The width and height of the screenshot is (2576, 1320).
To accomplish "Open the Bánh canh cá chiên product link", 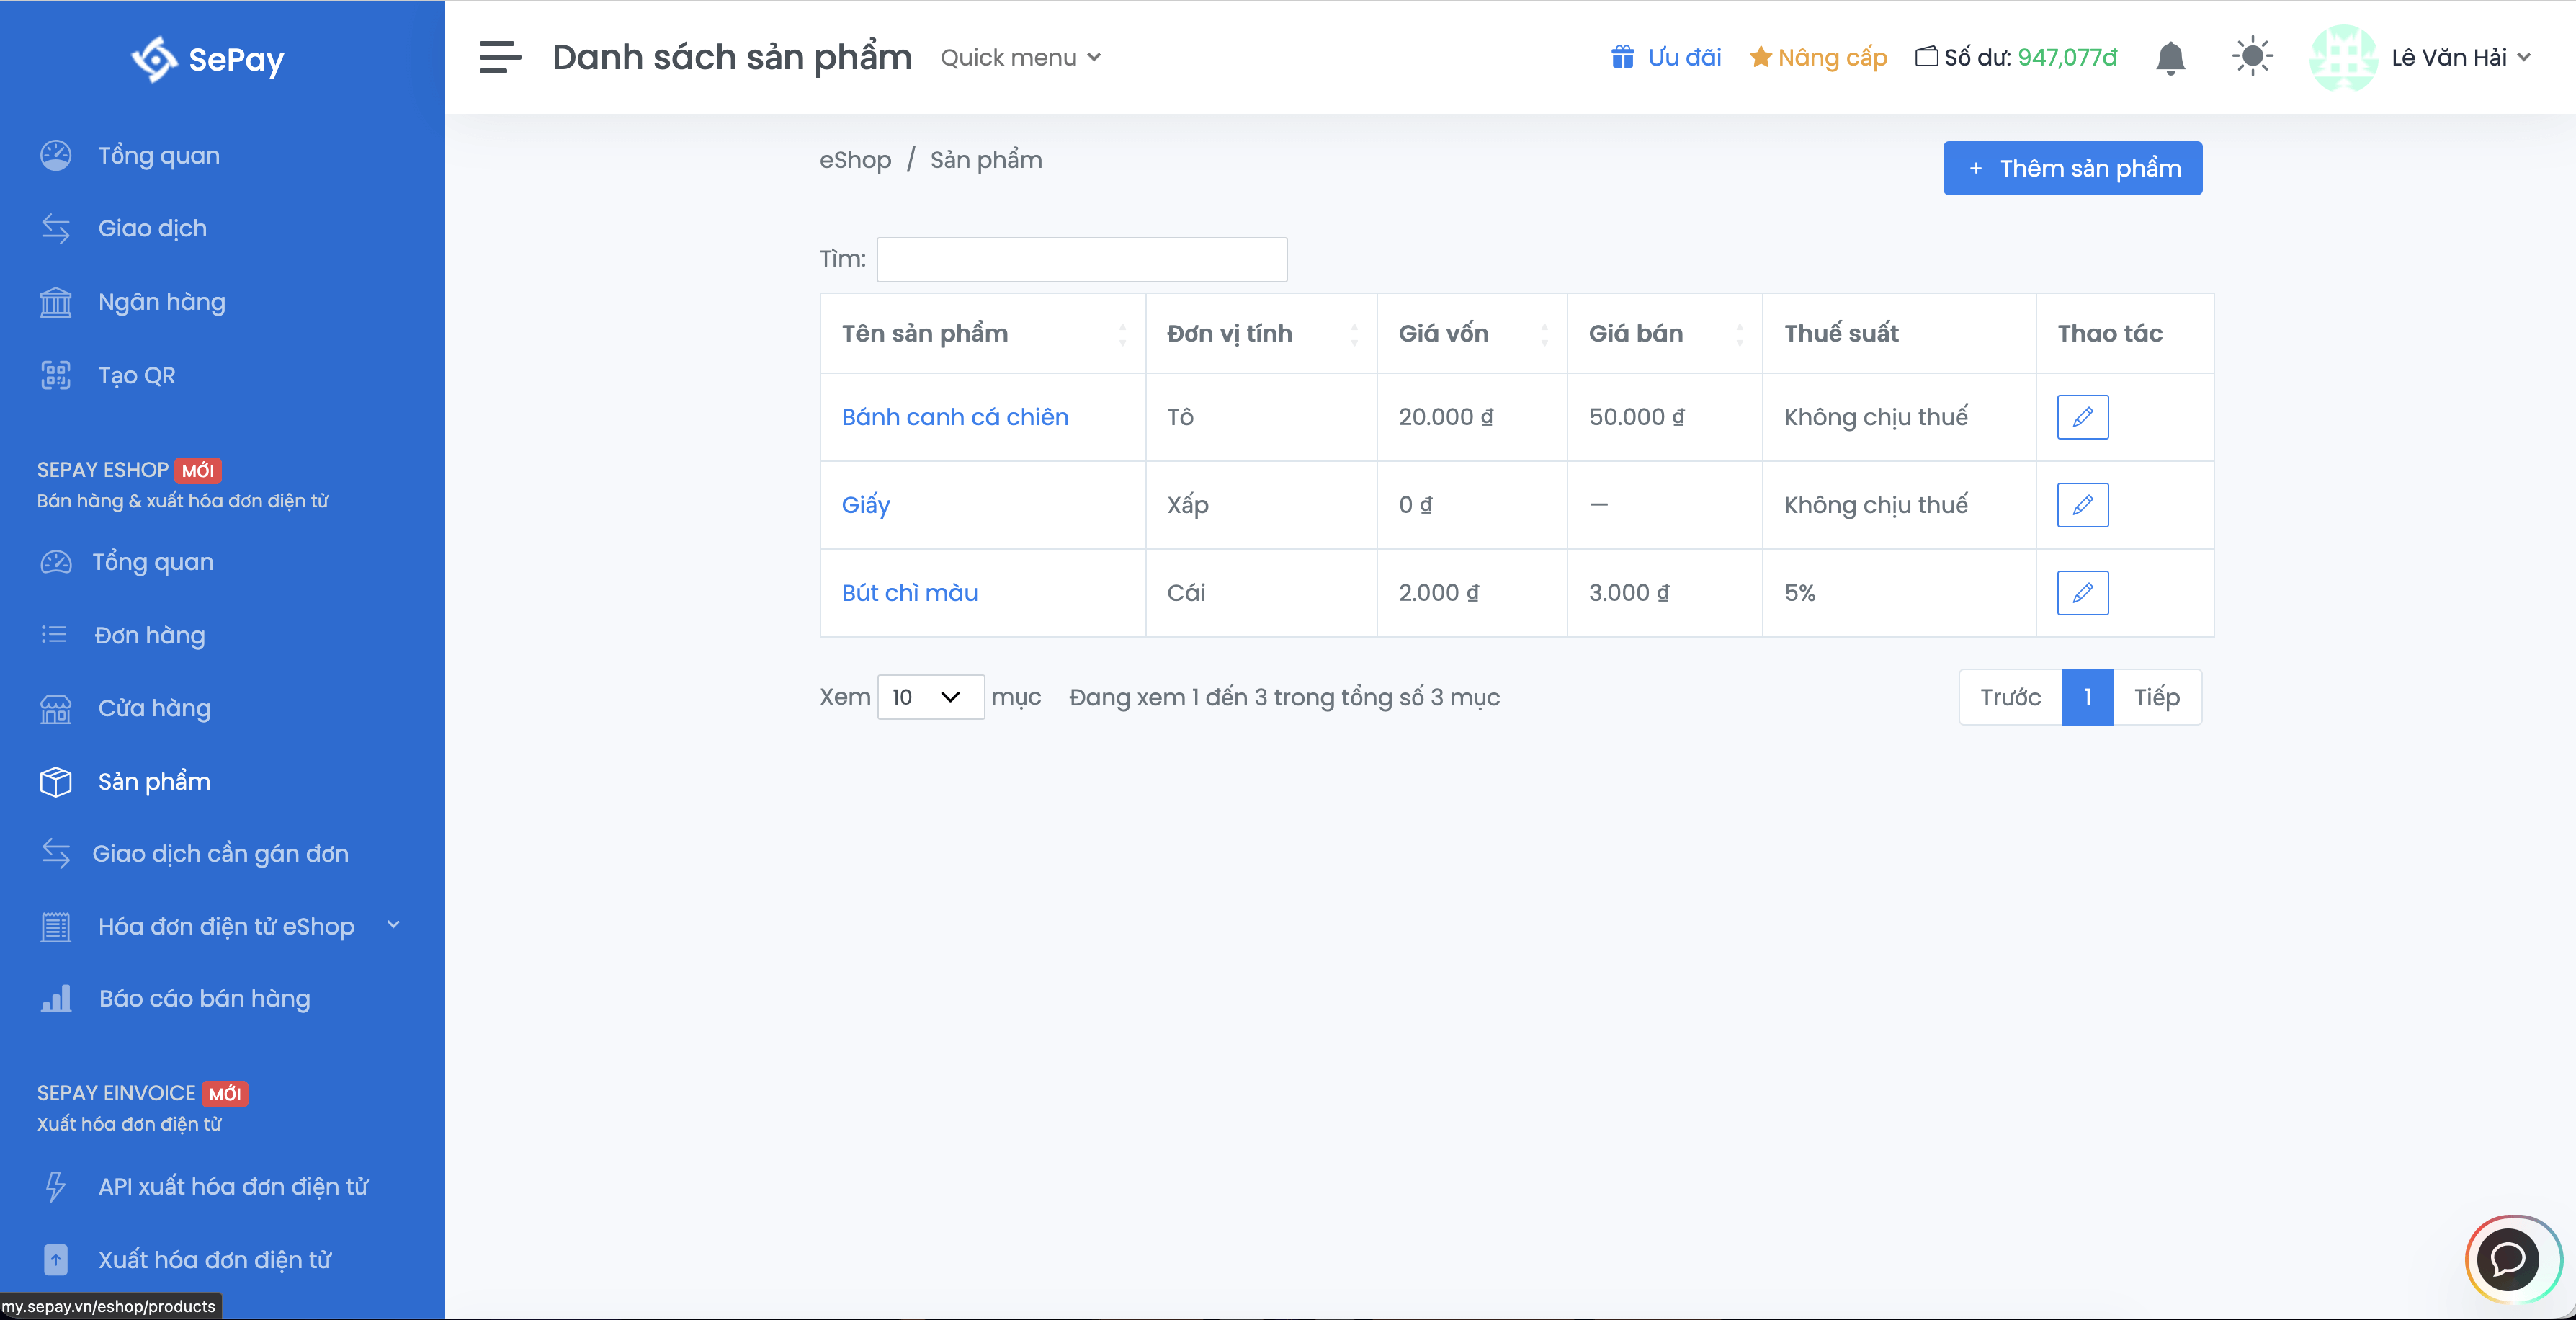I will [x=954, y=417].
